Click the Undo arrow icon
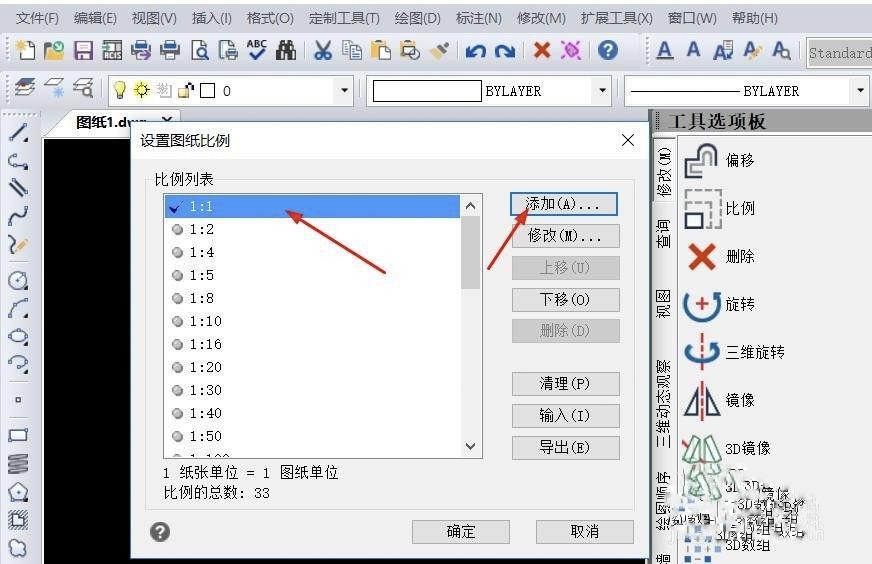 (475, 51)
